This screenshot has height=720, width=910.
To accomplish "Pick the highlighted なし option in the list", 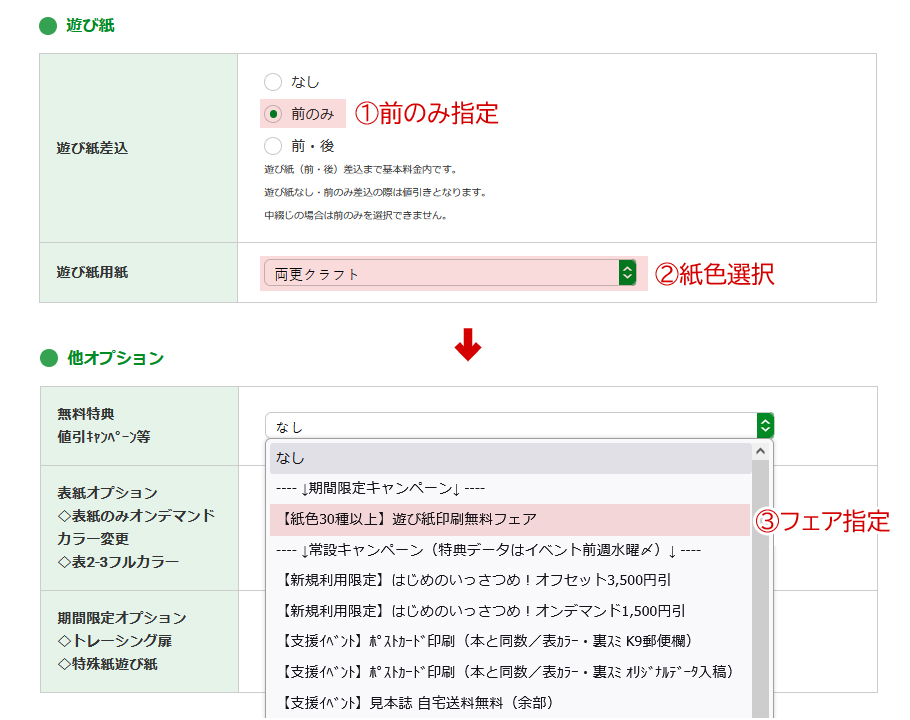I will [508, 458].
